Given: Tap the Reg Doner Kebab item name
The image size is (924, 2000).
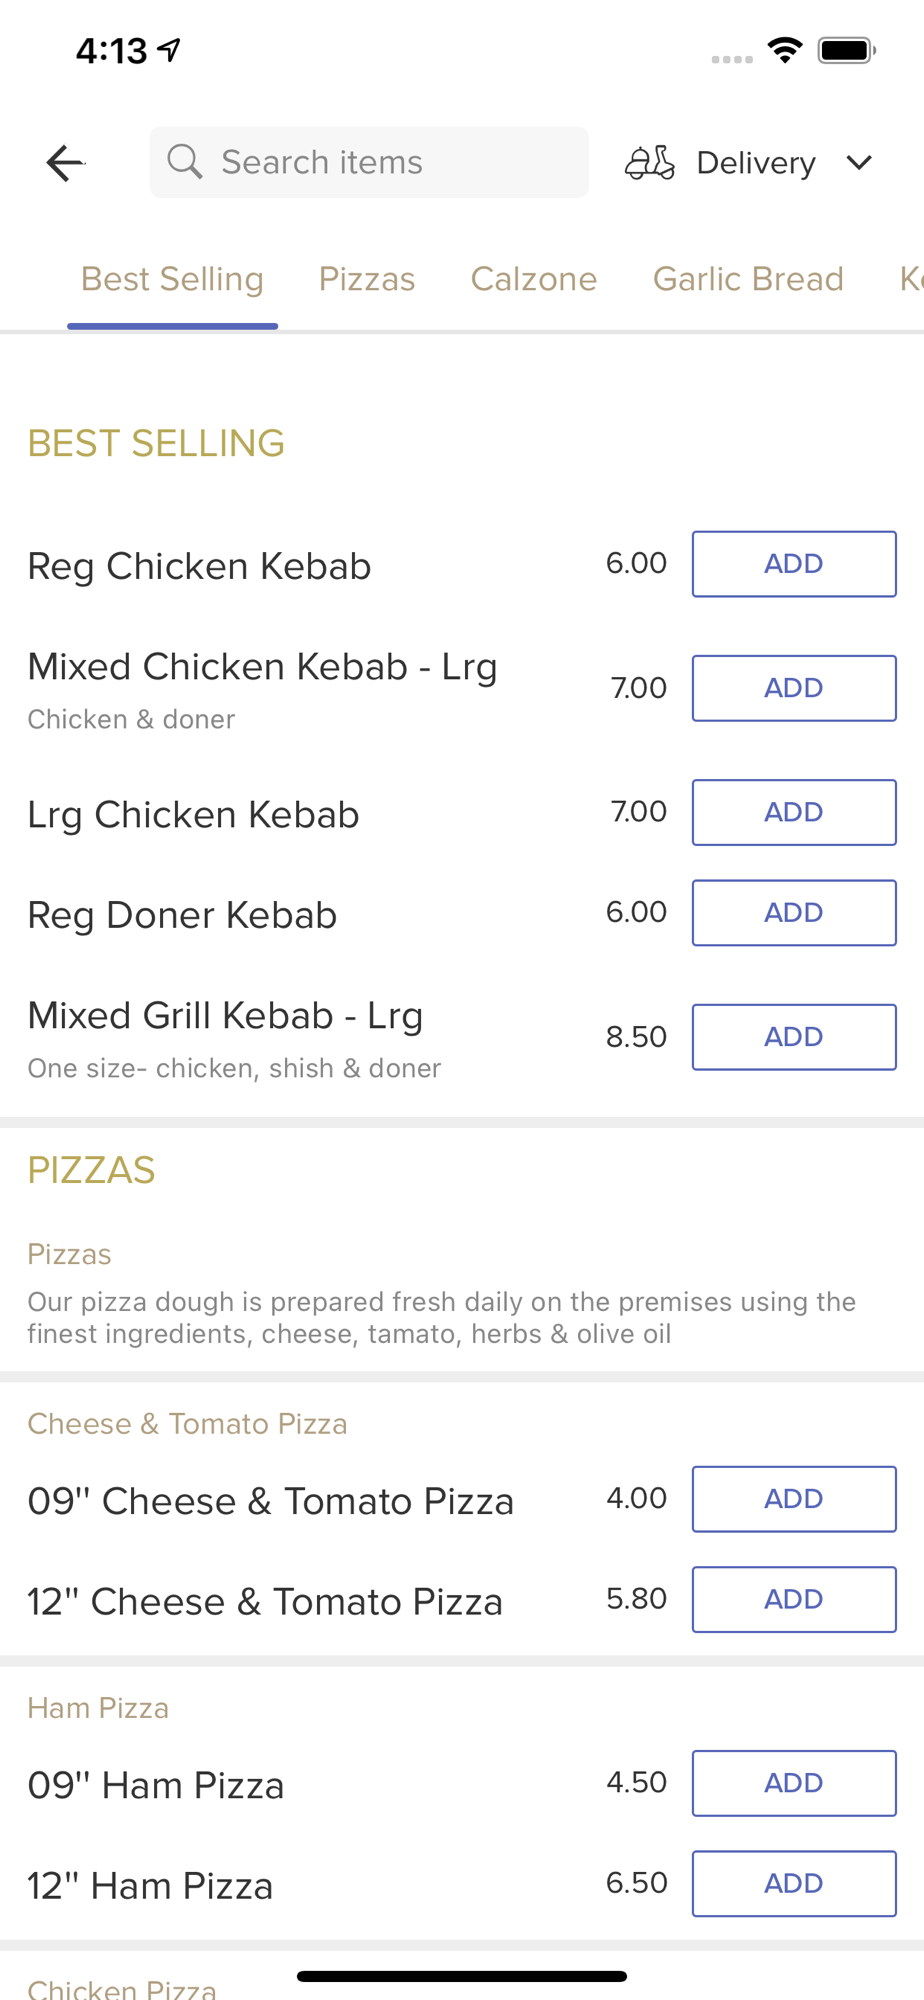Looking at the screenshot, I should click(182, 915).
